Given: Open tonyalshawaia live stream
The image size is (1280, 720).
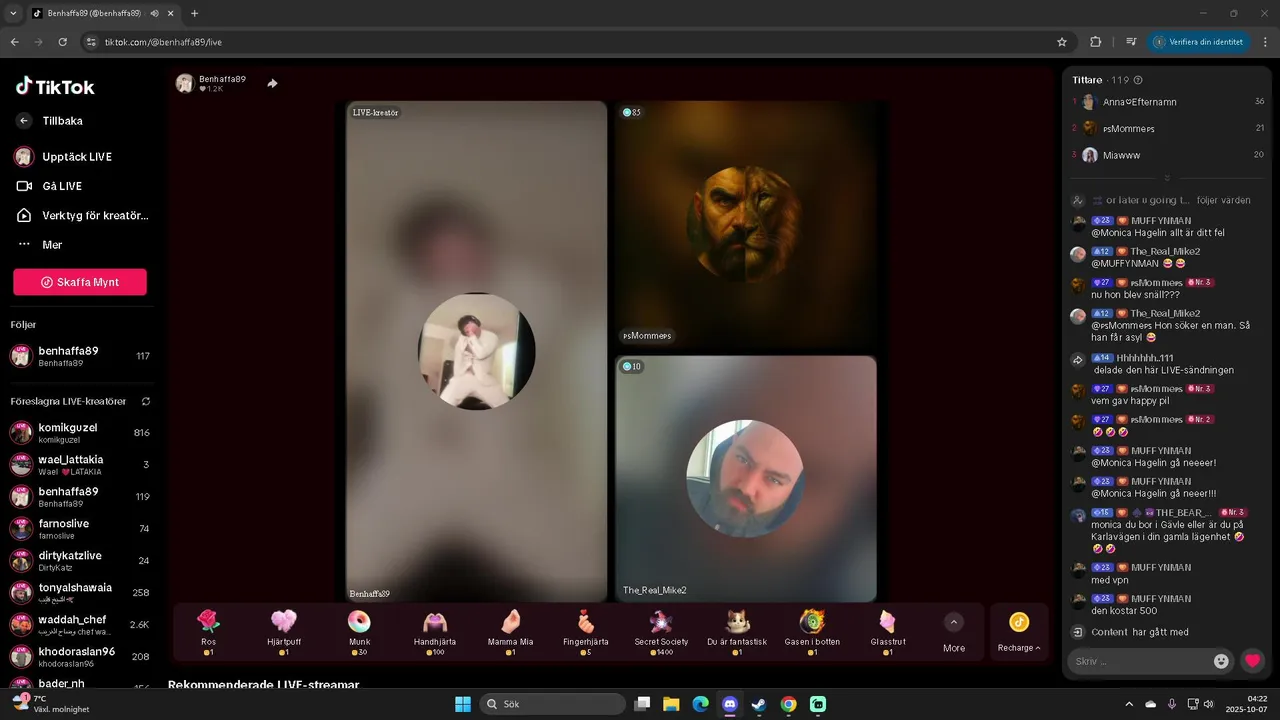Looking at the screenshot, I should [x=80, y=592].
